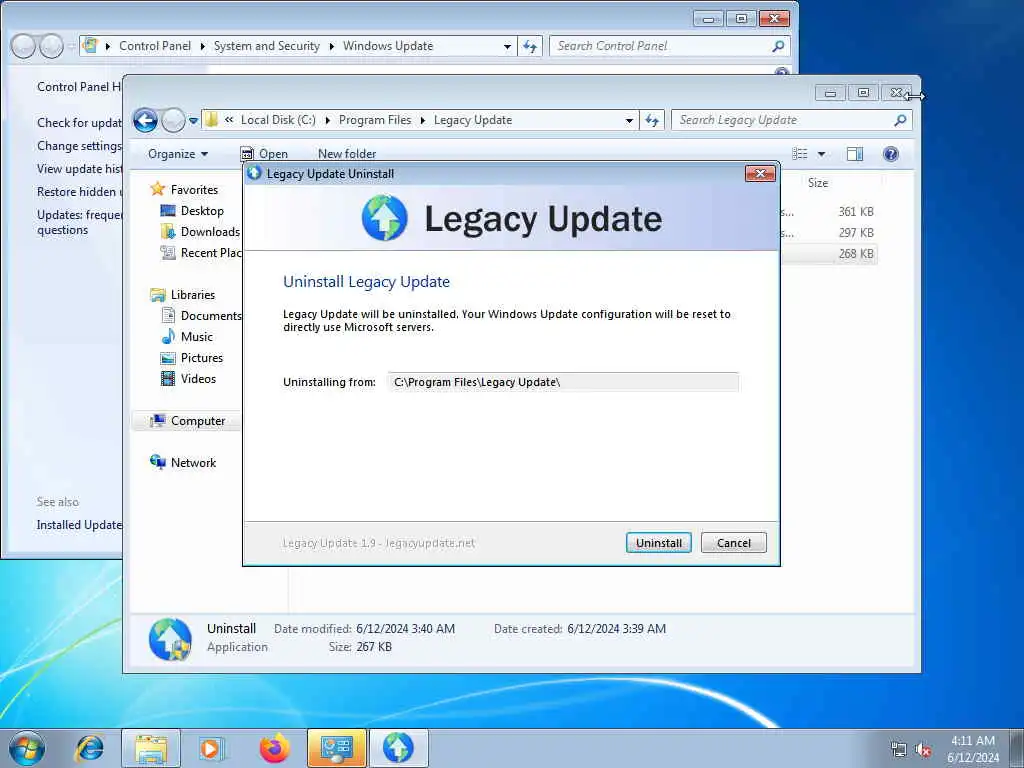Select Favorites in the navigation pane
The height and width of the screenshot is (768, 1024).
194,189
